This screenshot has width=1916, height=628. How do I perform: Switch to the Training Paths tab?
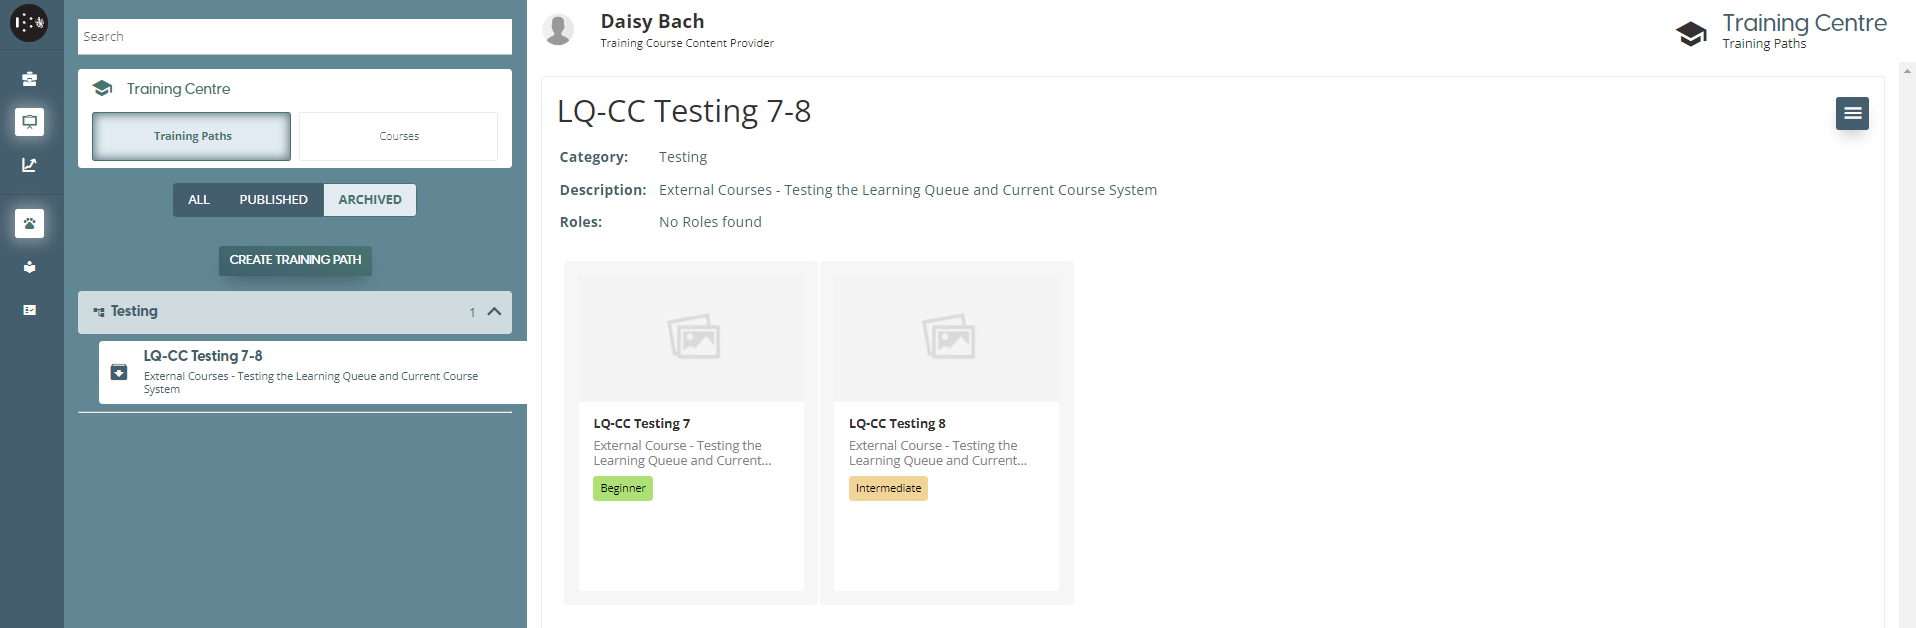pos(192,137)
